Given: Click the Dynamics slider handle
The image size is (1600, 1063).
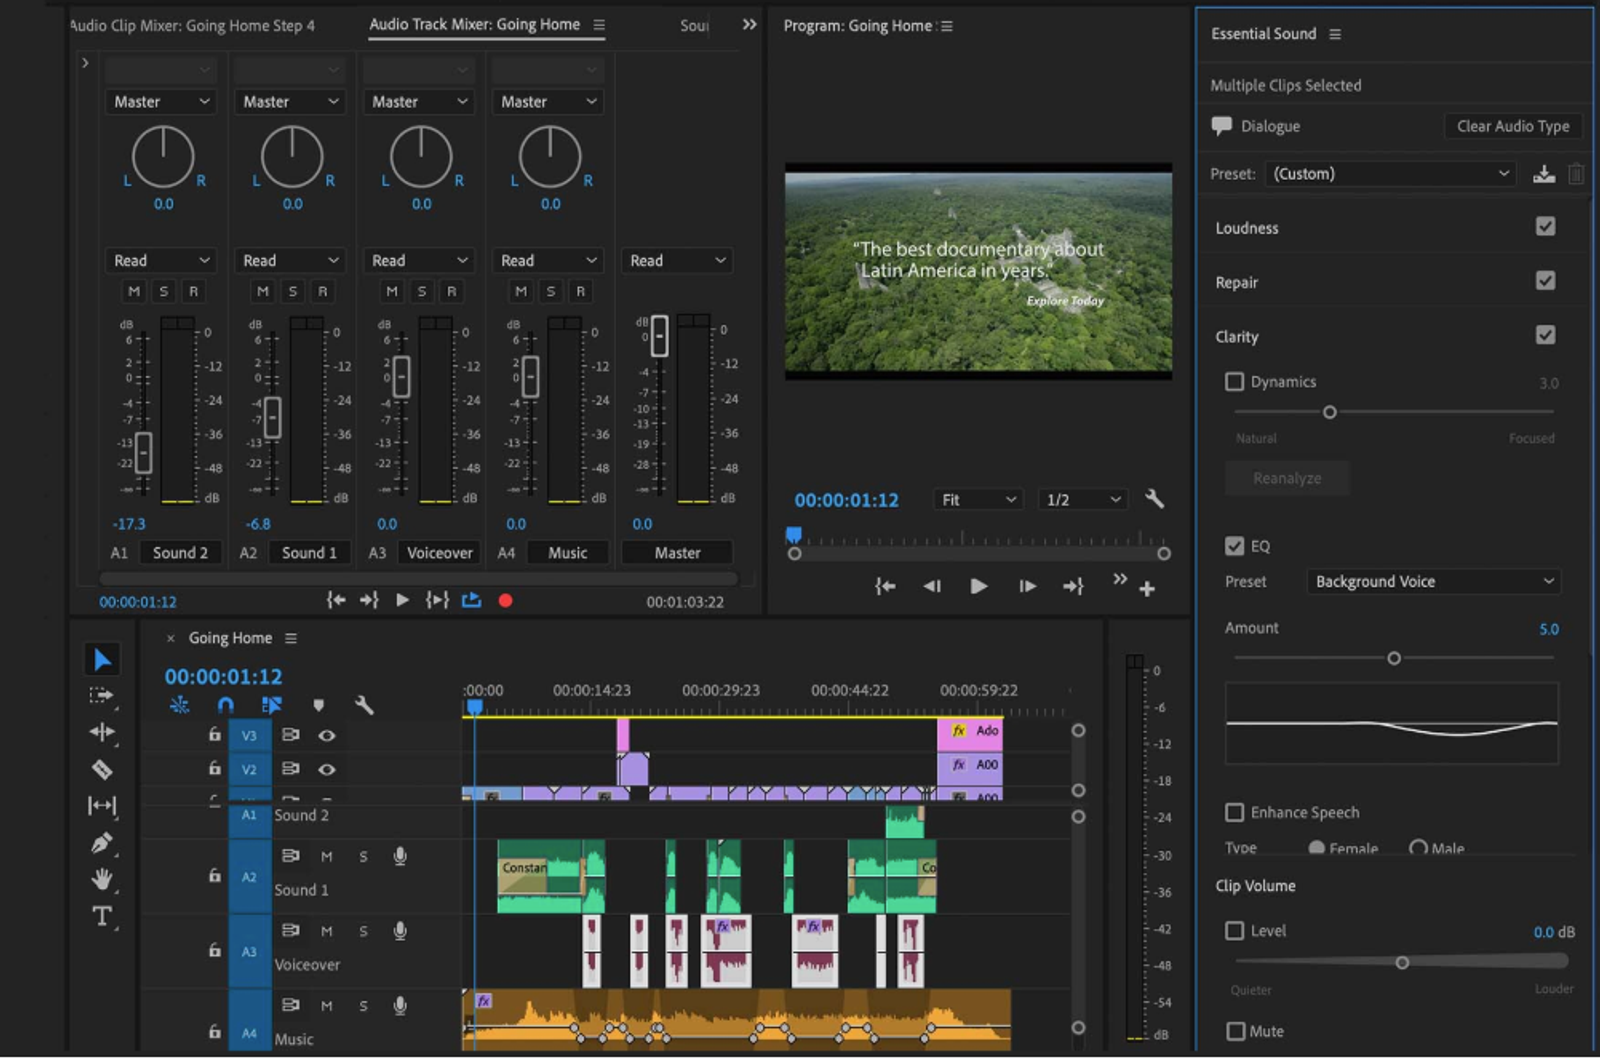Looking at the screenshot, I should (1330, 412).
